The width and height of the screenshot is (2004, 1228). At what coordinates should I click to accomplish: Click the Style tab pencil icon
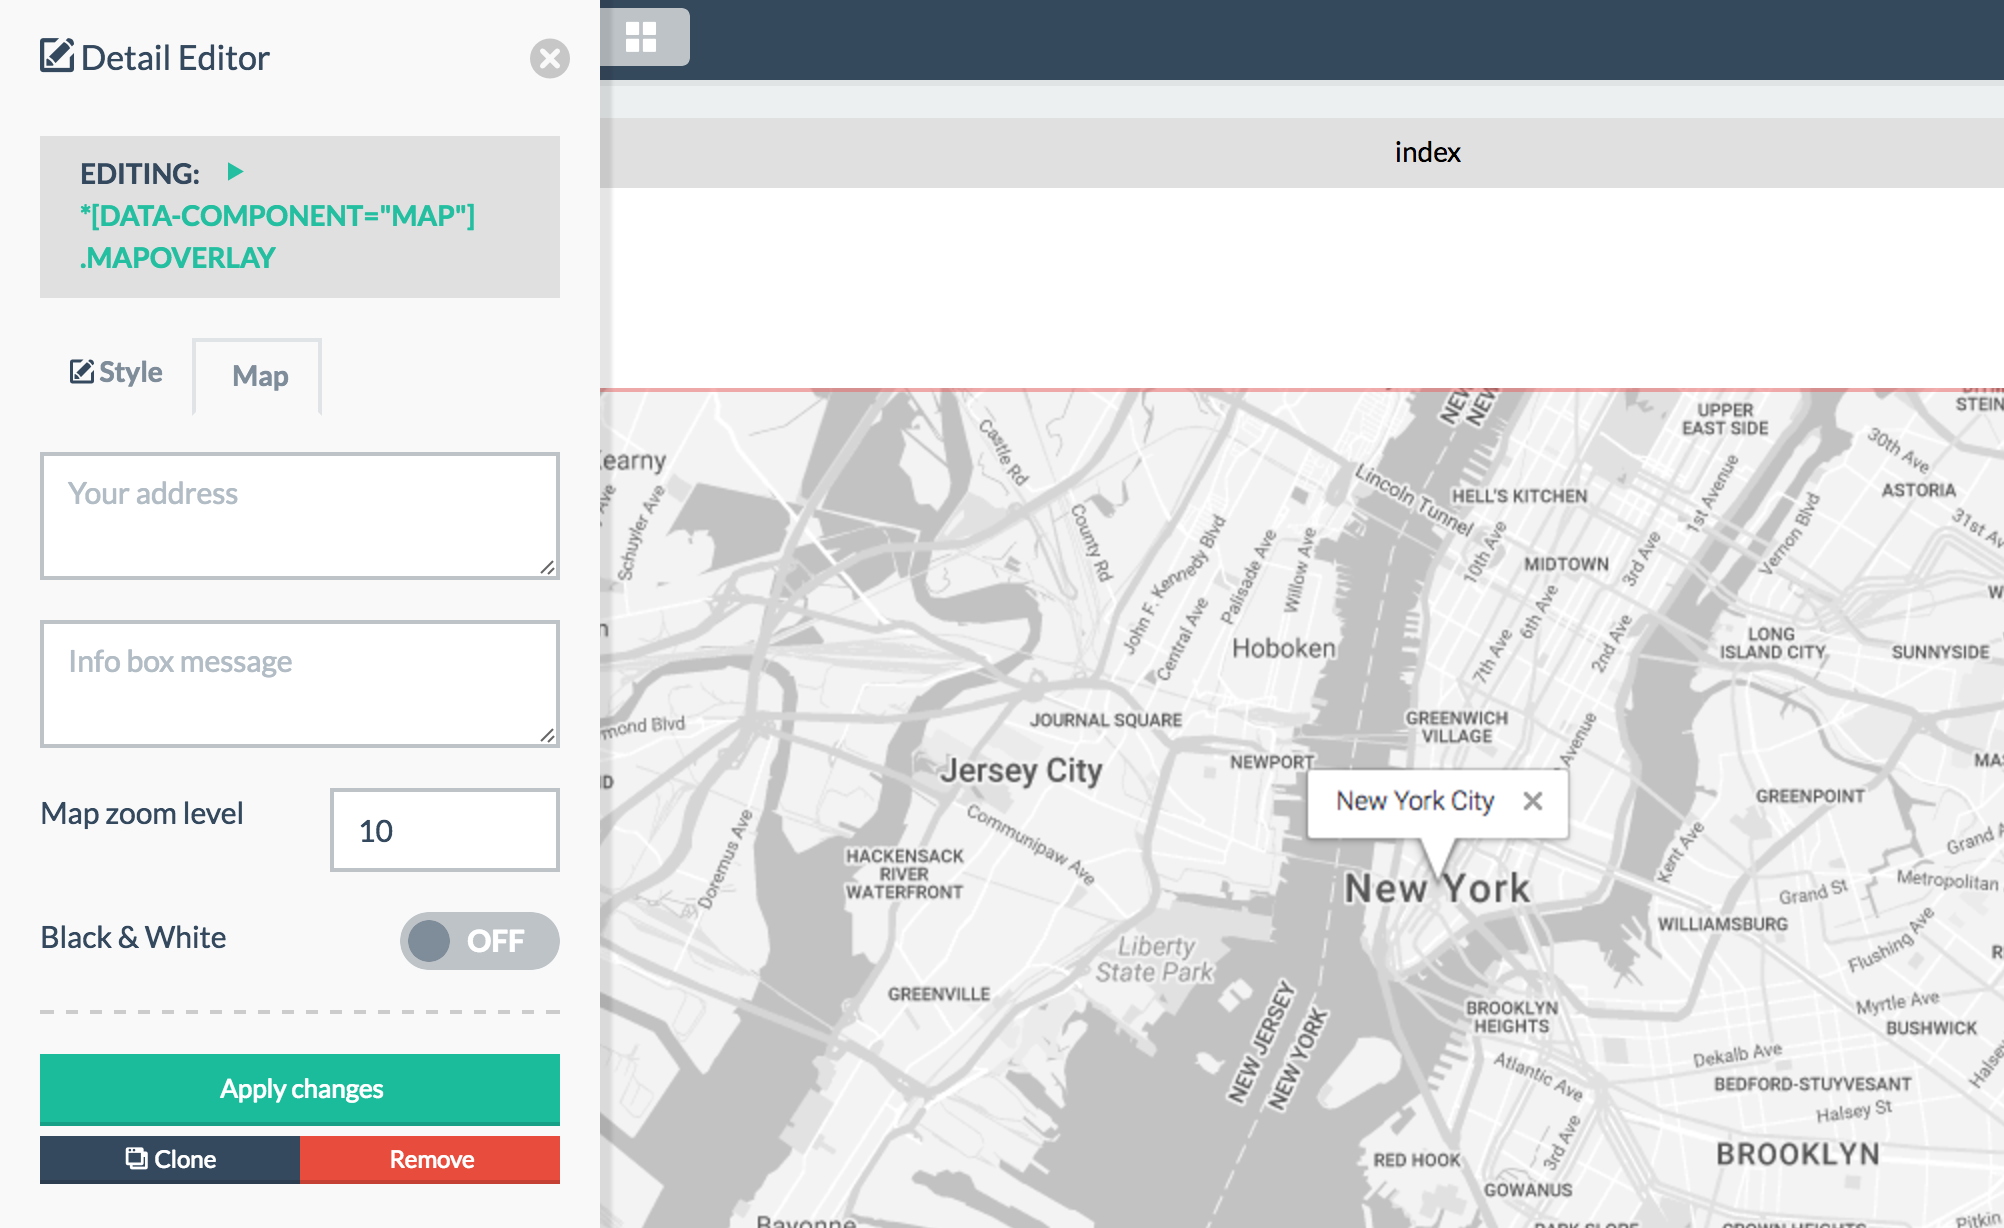[x=82, y=371]
